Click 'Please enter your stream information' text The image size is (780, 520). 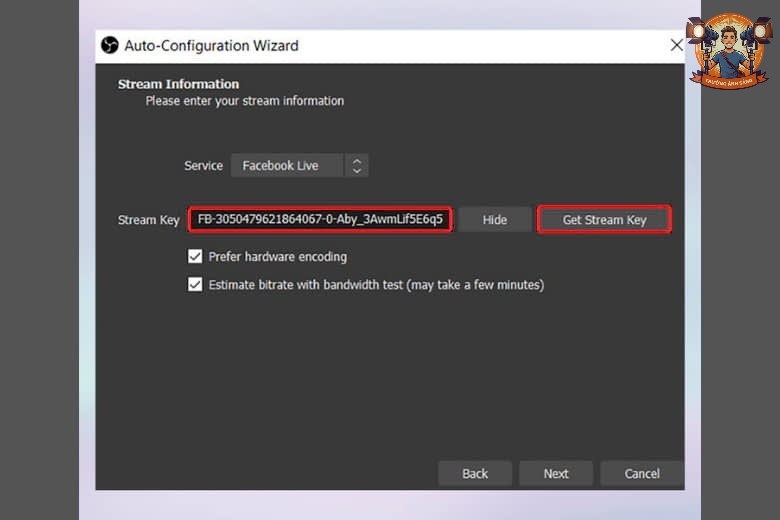tap(245, 101)
